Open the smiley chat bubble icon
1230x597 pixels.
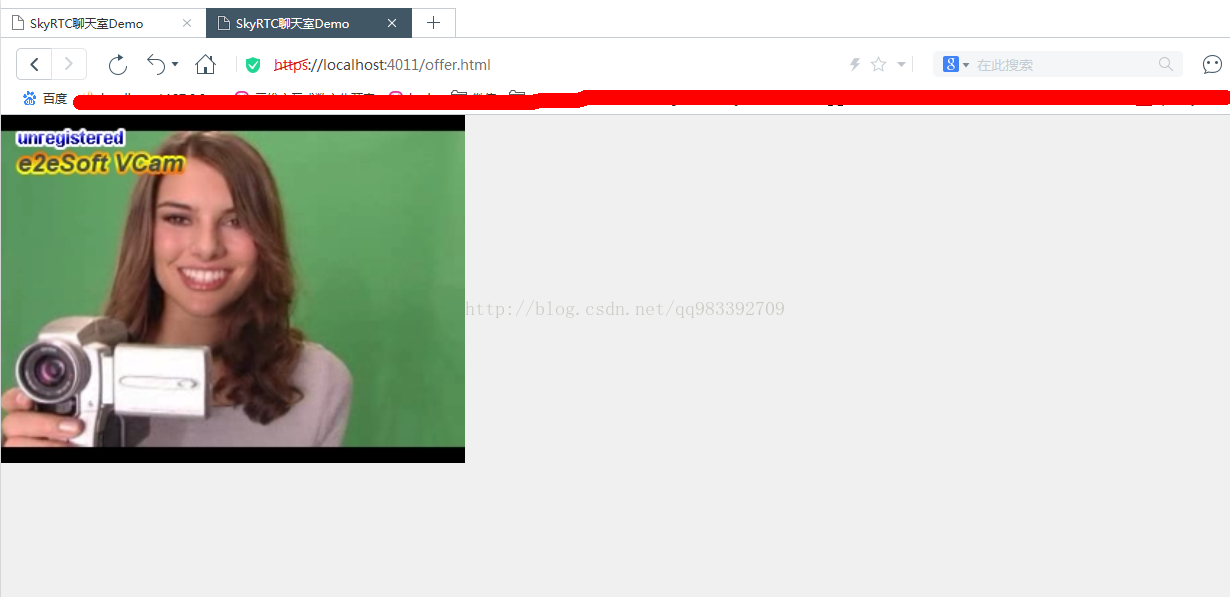(x=1212, y=65)
